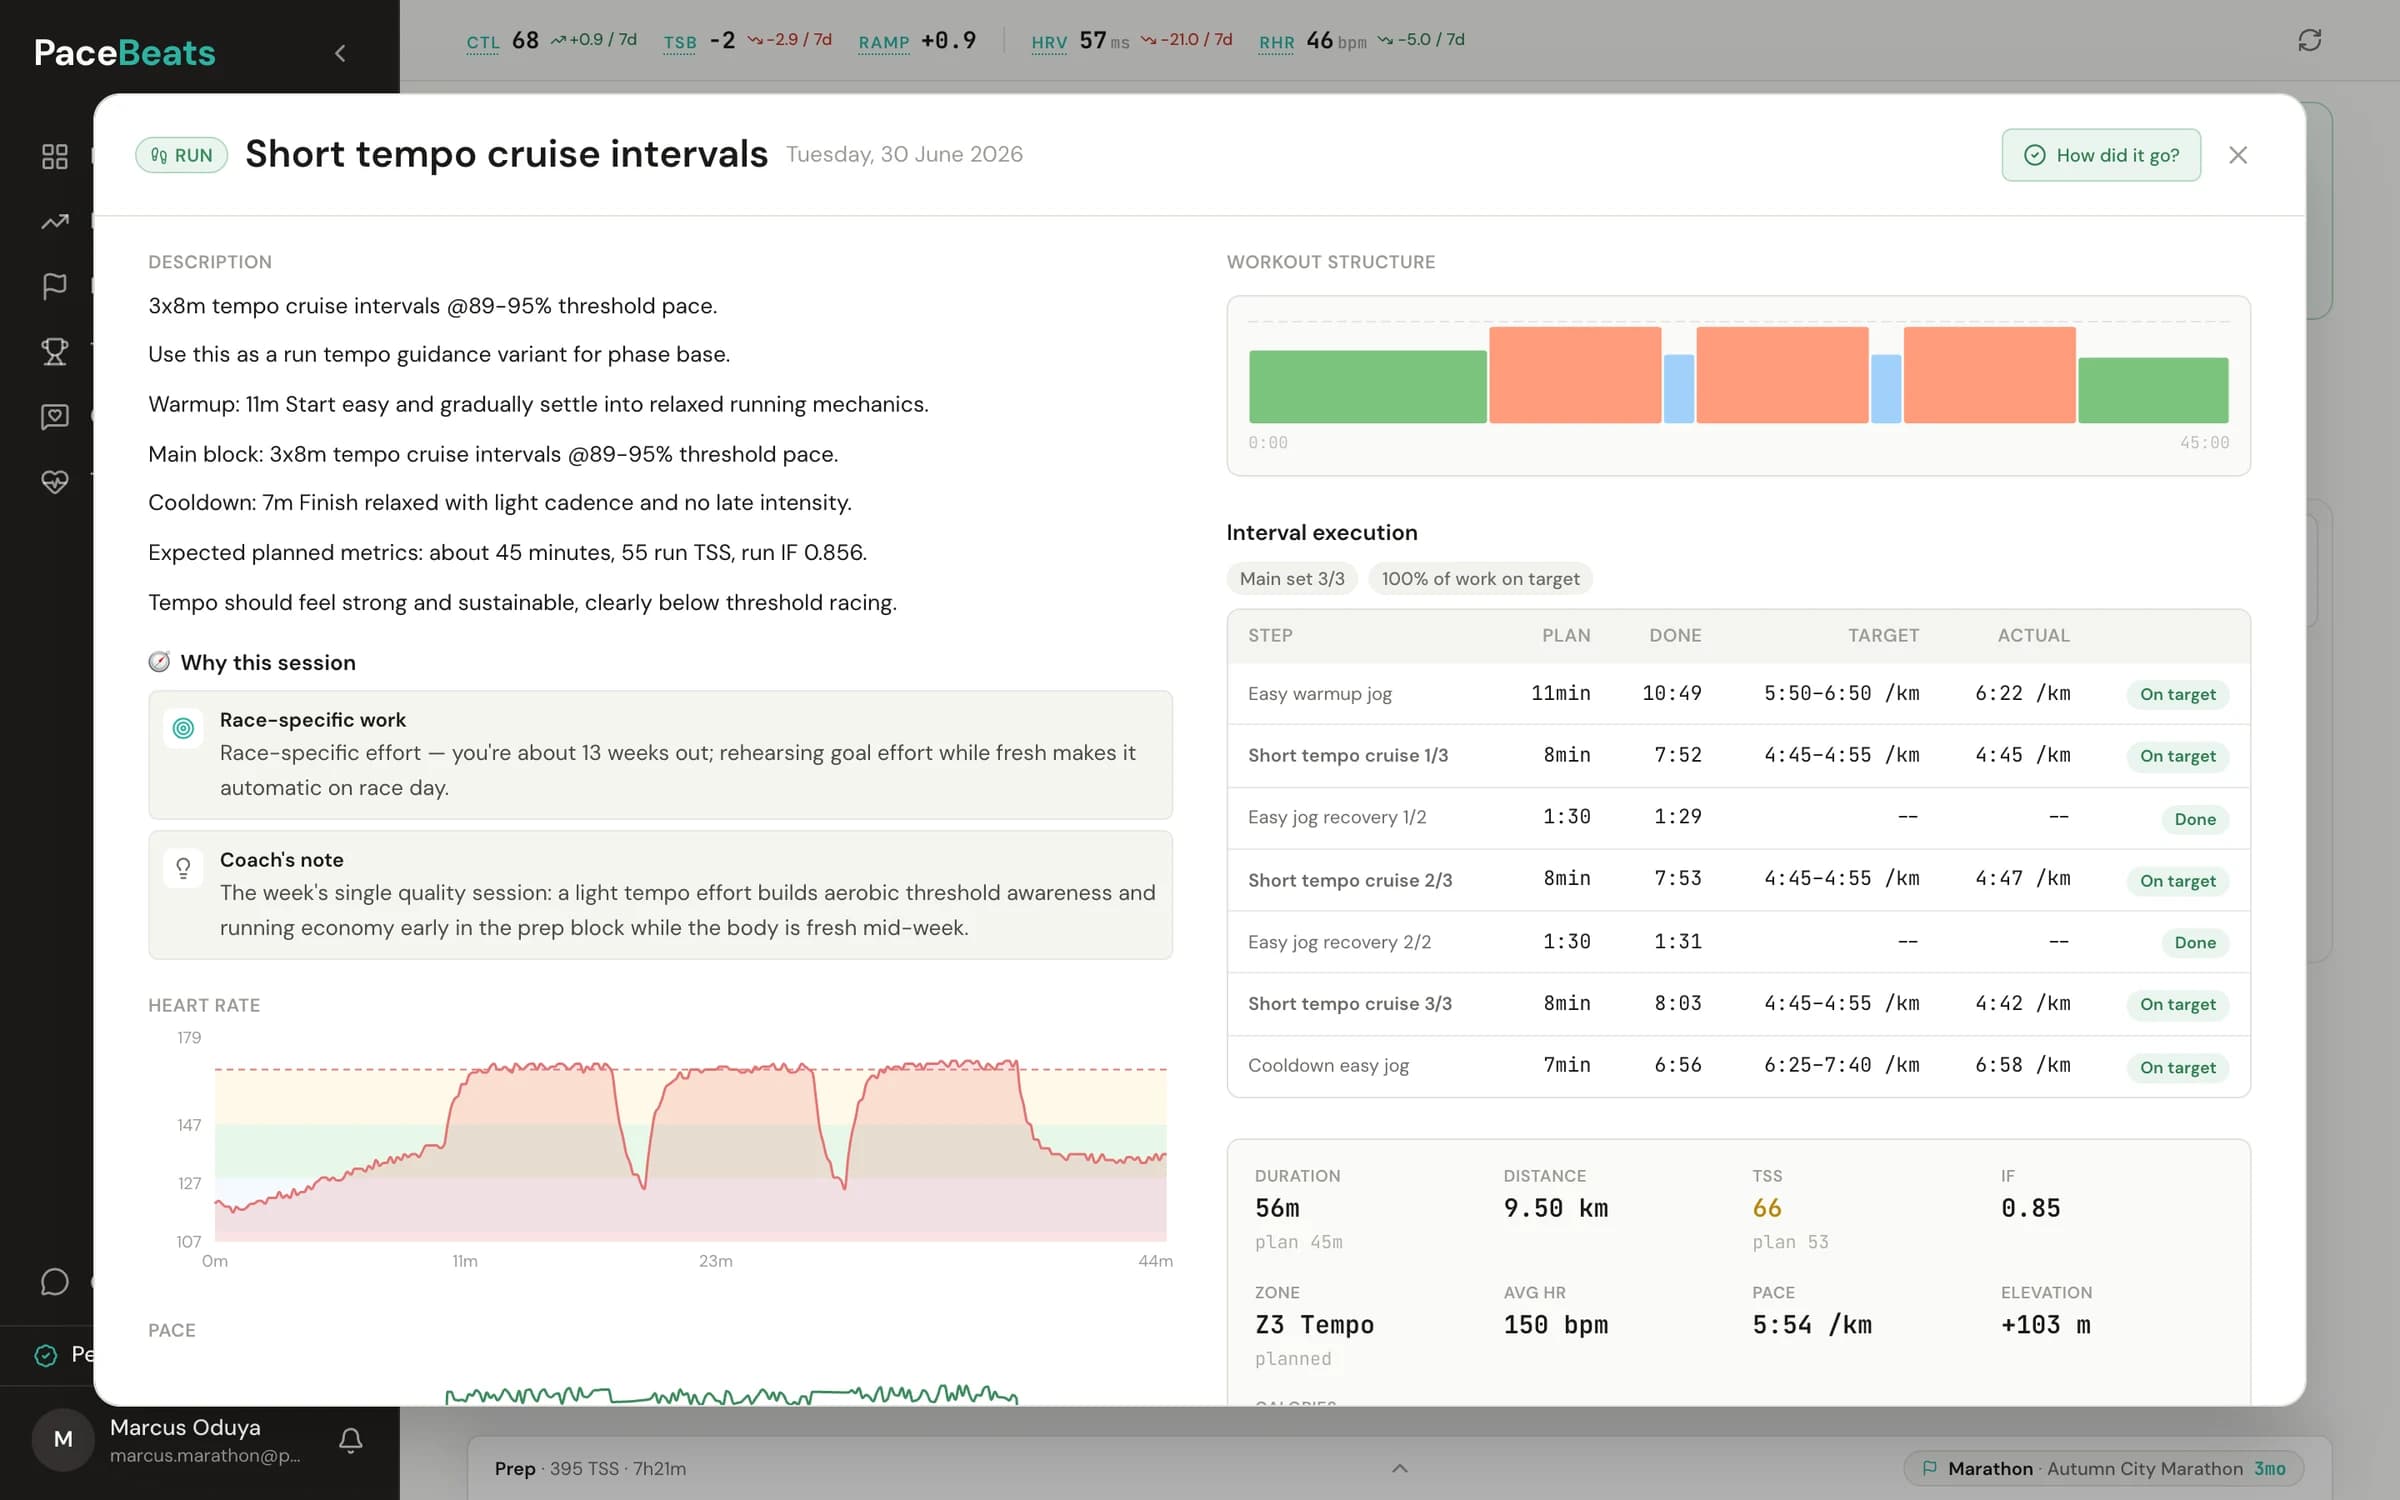This screenshot has width=2400, height=1500.
Task: Click the green check circle sidebar icon
Action: (46, 1355)
